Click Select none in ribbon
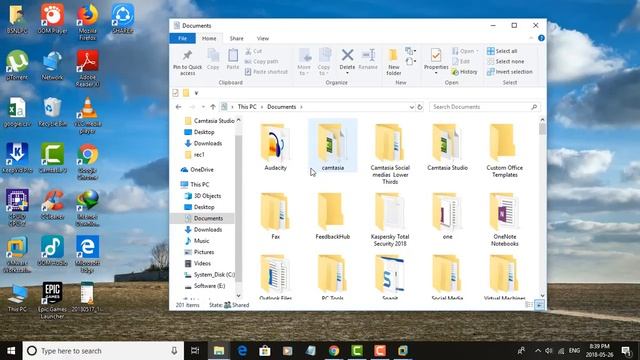This screenshot has height=360, width=640. pyautogui.click(x=505, y=62)
